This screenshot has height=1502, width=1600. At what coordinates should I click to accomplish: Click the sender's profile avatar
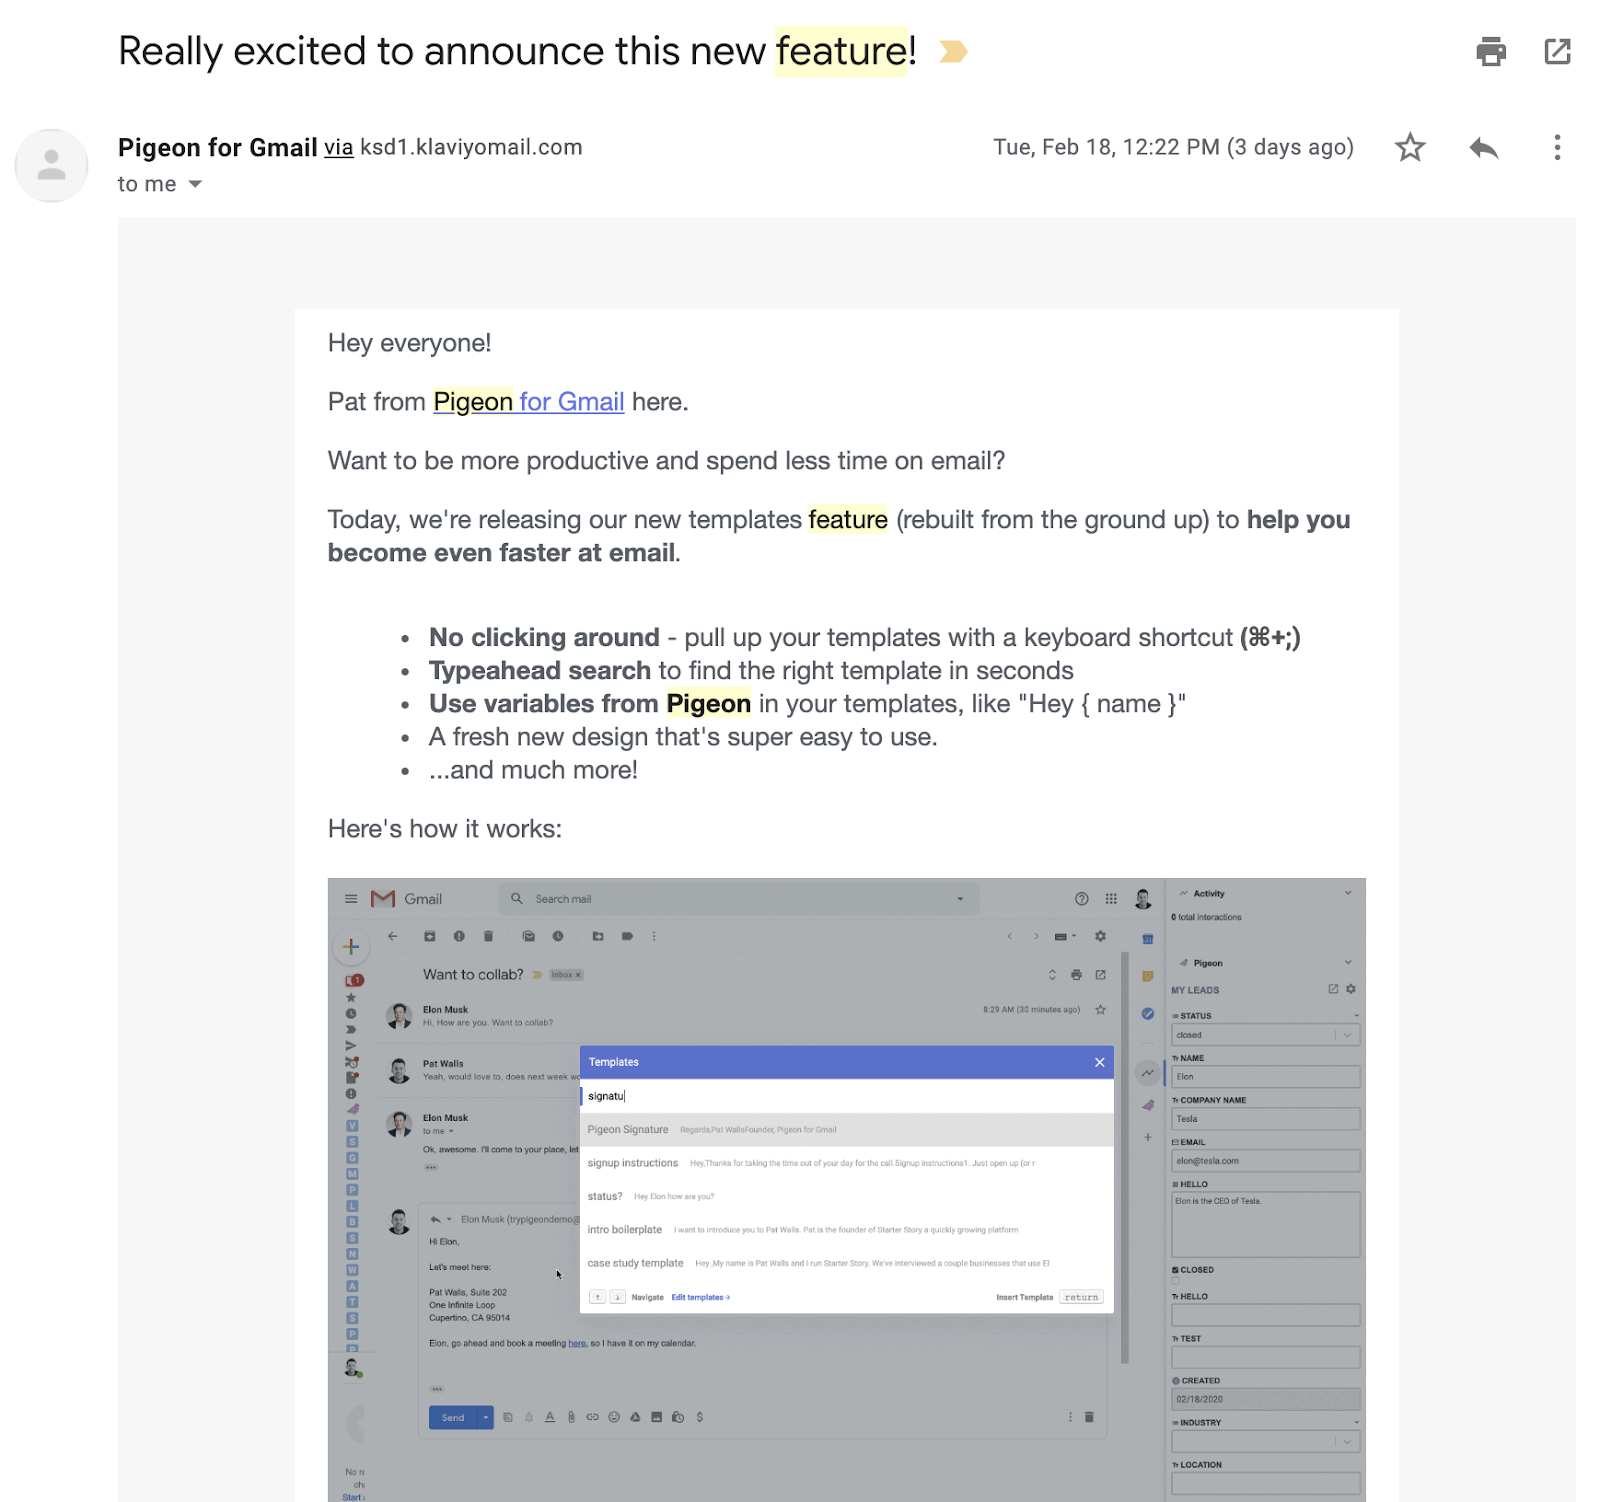click(x=52, y=165)
